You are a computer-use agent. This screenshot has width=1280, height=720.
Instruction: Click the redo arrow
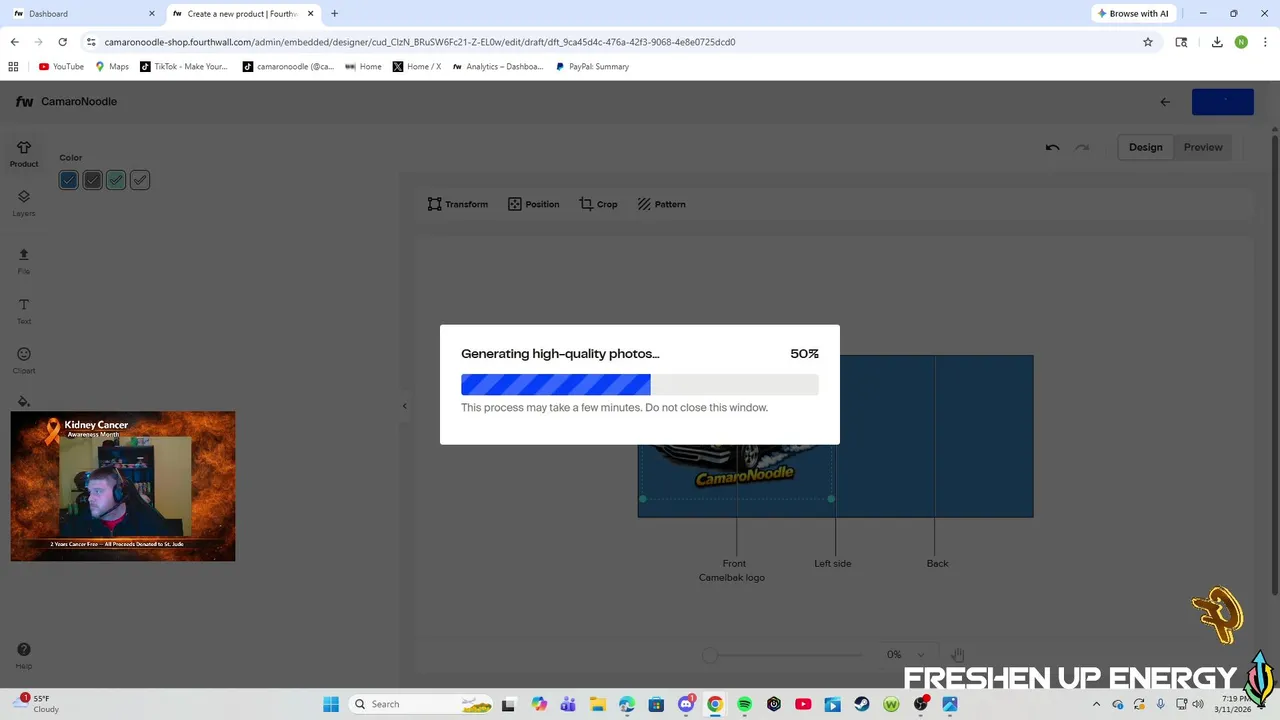coord(1082,147)
